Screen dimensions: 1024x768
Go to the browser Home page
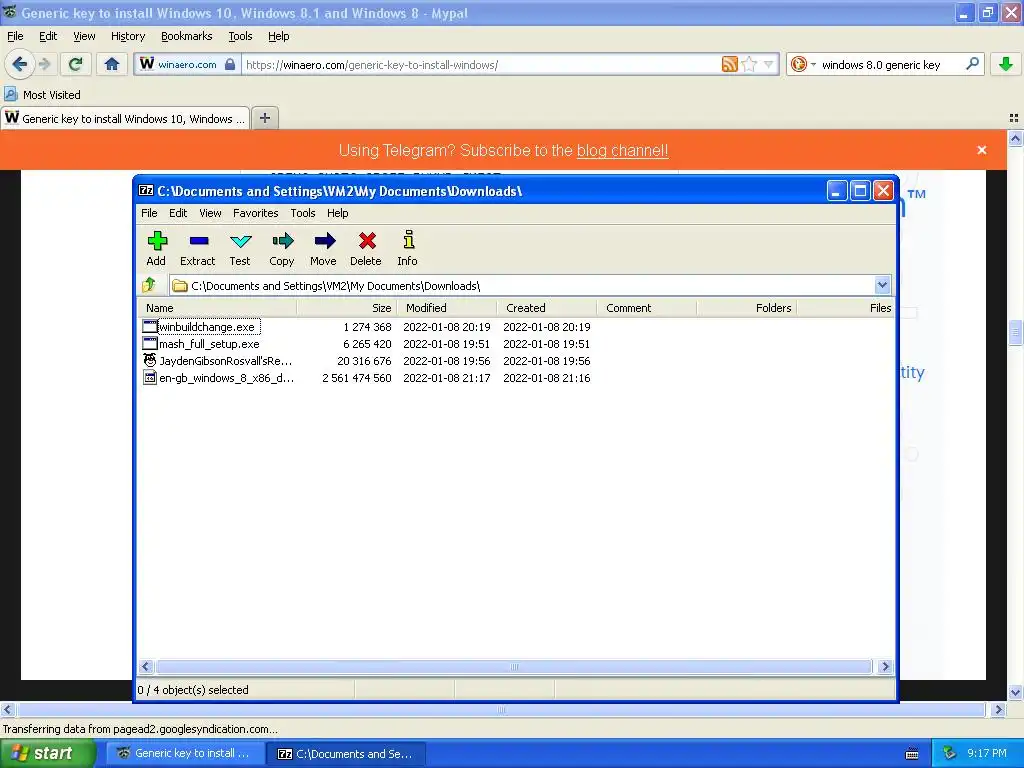coord(112,64)
